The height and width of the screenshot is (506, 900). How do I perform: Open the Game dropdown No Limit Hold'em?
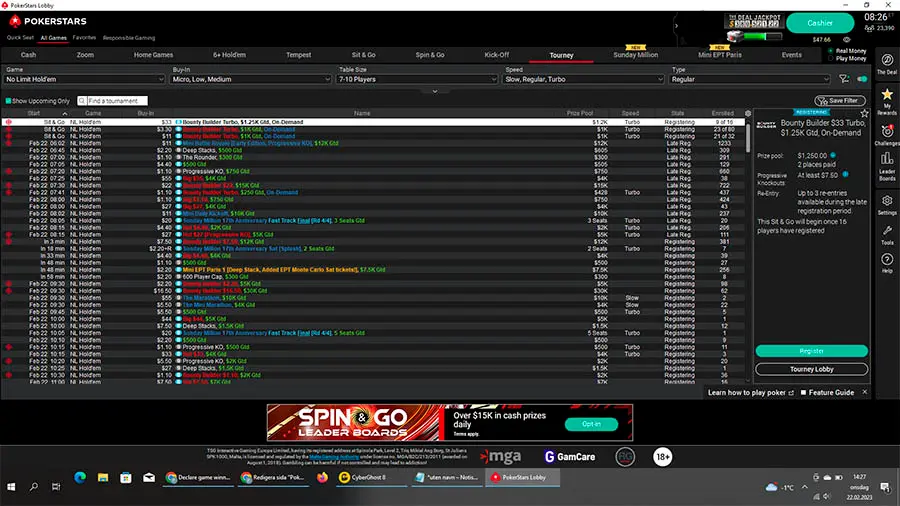point(84,79)
